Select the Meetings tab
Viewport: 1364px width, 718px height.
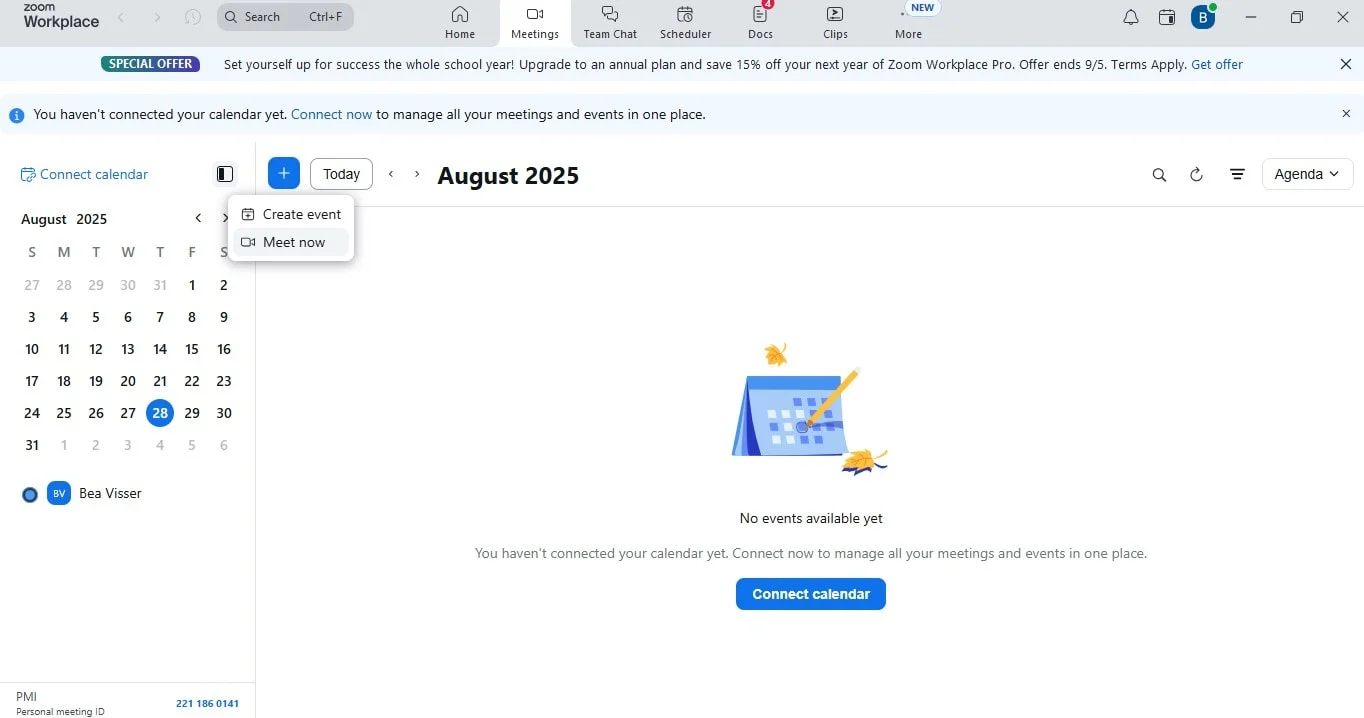[535, 23]
